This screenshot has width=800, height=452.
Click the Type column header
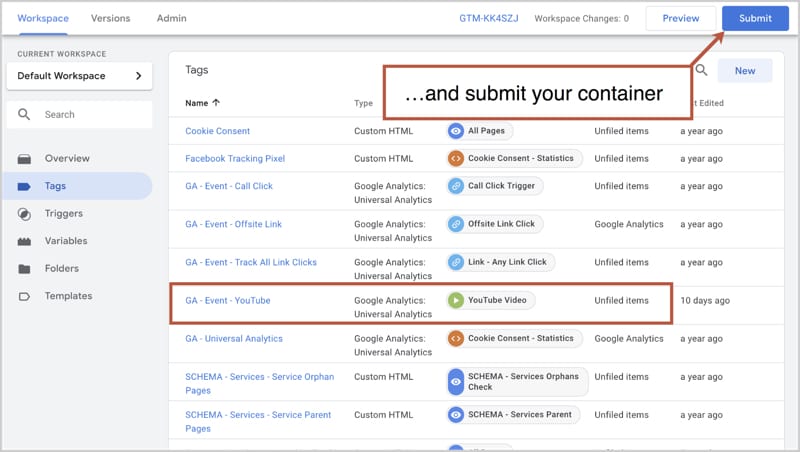coord(363,103)
